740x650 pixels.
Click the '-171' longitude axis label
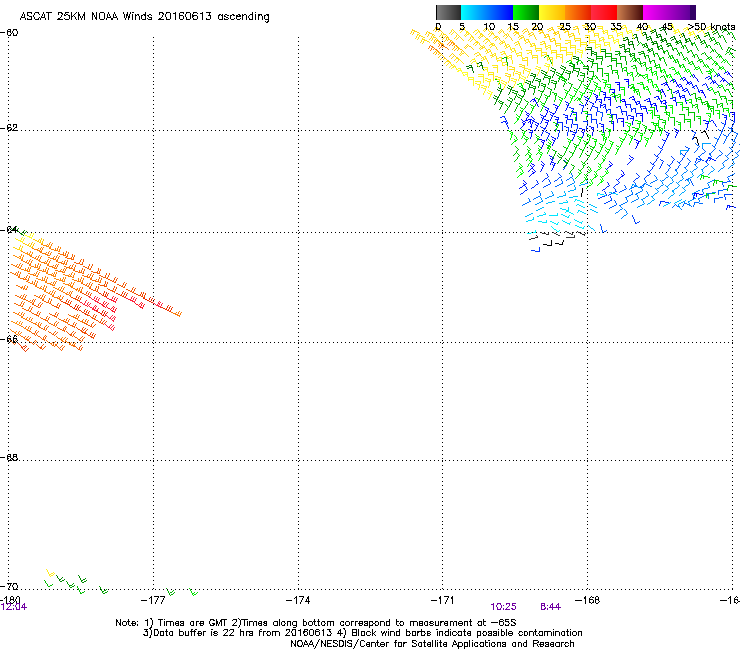tap(442, 600)
